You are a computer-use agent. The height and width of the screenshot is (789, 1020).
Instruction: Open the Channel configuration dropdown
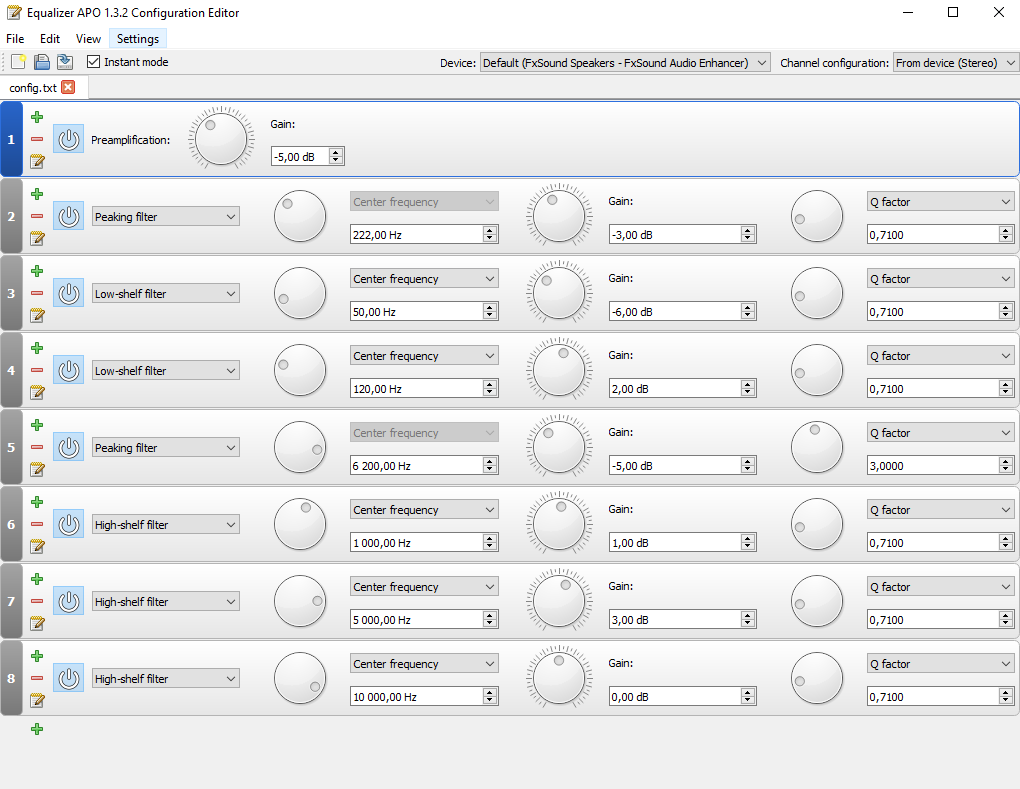click(x=956, y=62)
